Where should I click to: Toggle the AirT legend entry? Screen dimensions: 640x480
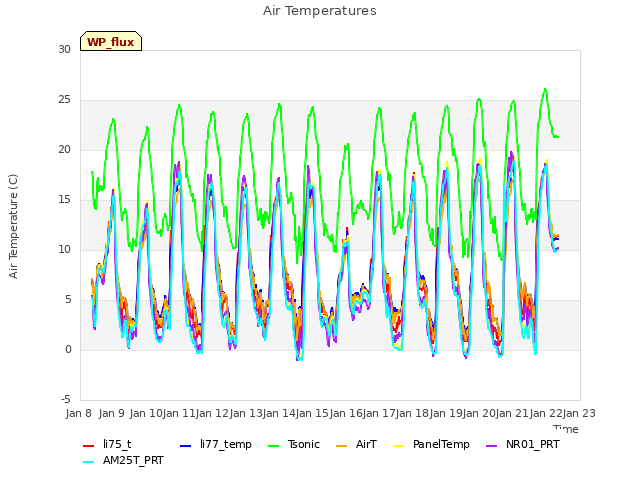point(356,444)
